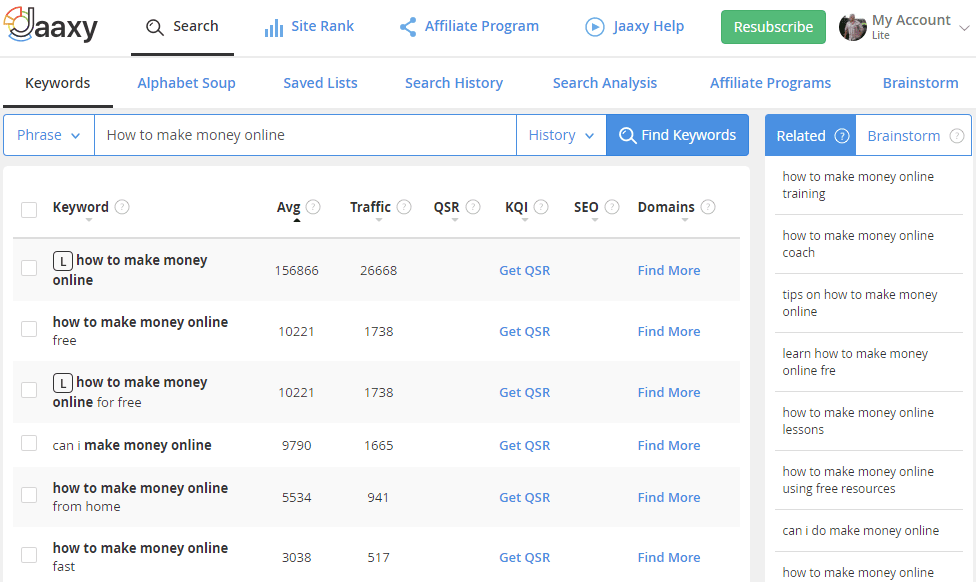Check the 'how to make money online from home' row

click(x=29, y=495)
